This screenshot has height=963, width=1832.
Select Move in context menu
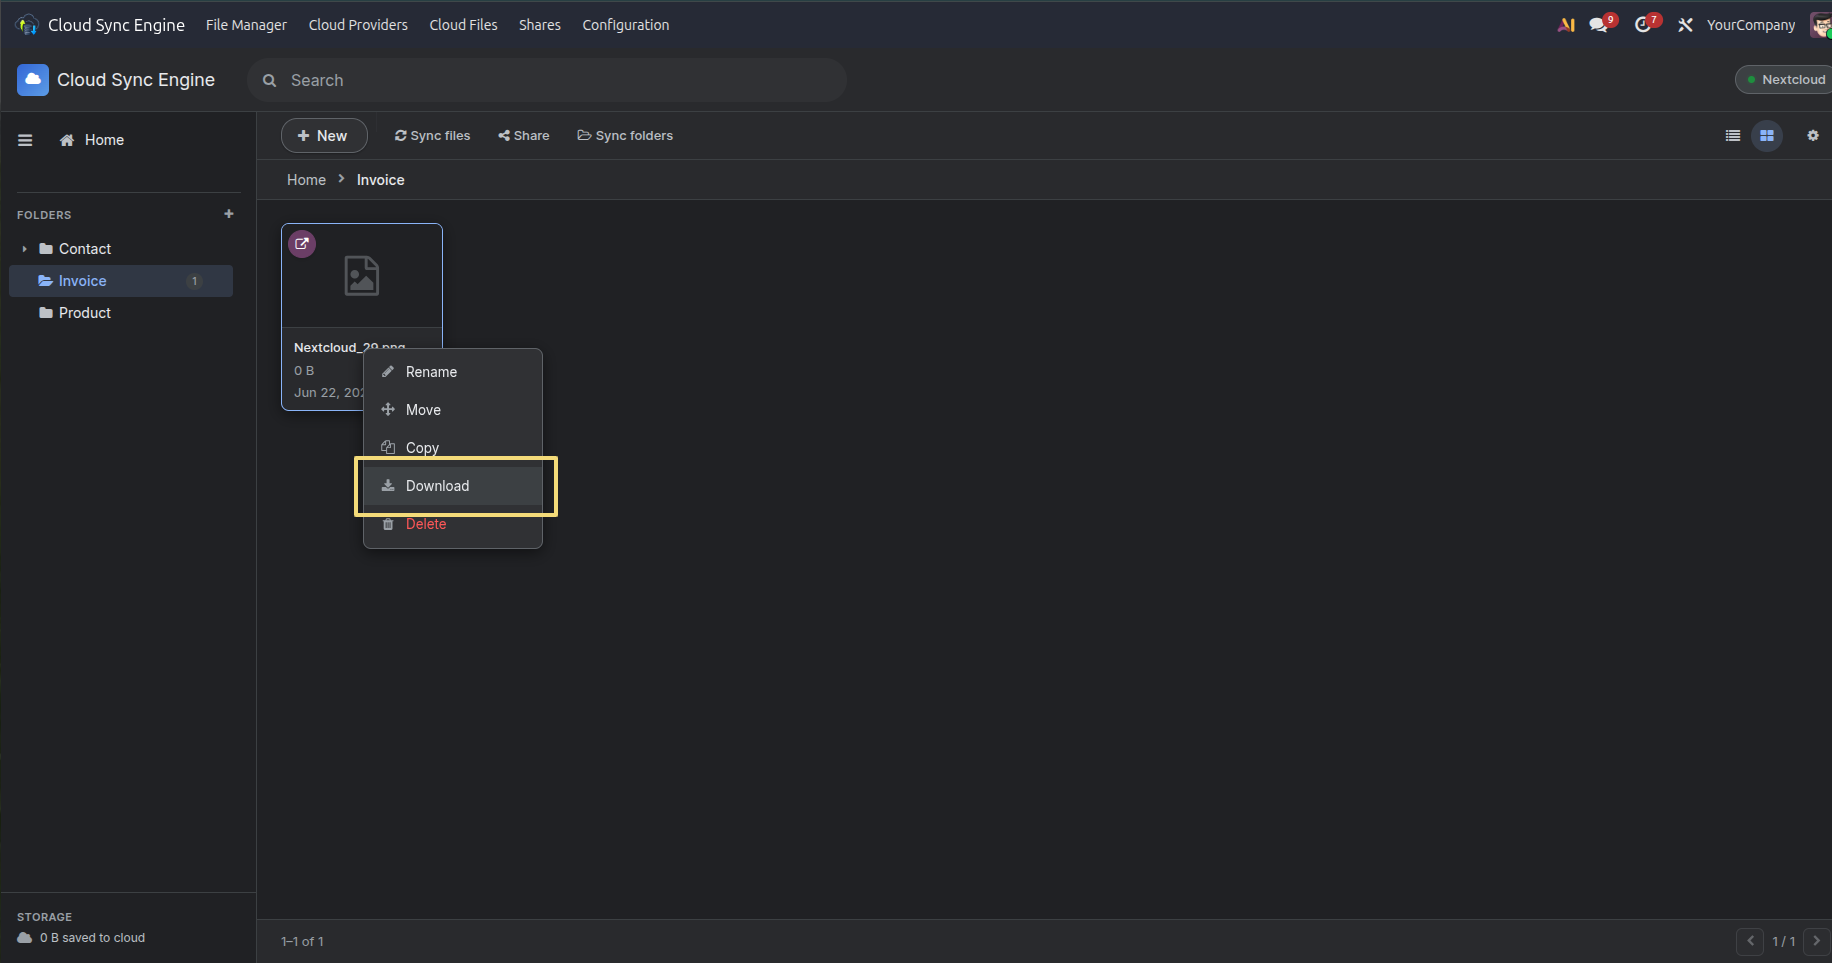[453, 410]
